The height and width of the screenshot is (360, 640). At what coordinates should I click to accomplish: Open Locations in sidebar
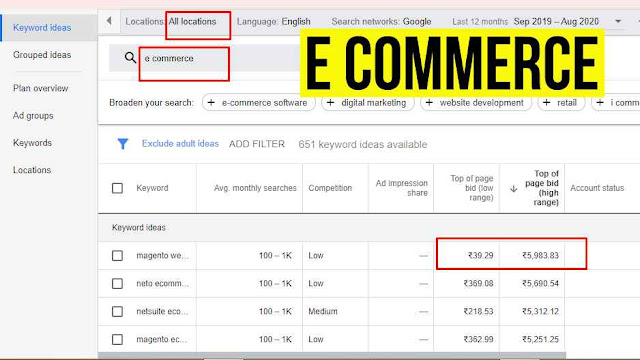click(32, 170)
